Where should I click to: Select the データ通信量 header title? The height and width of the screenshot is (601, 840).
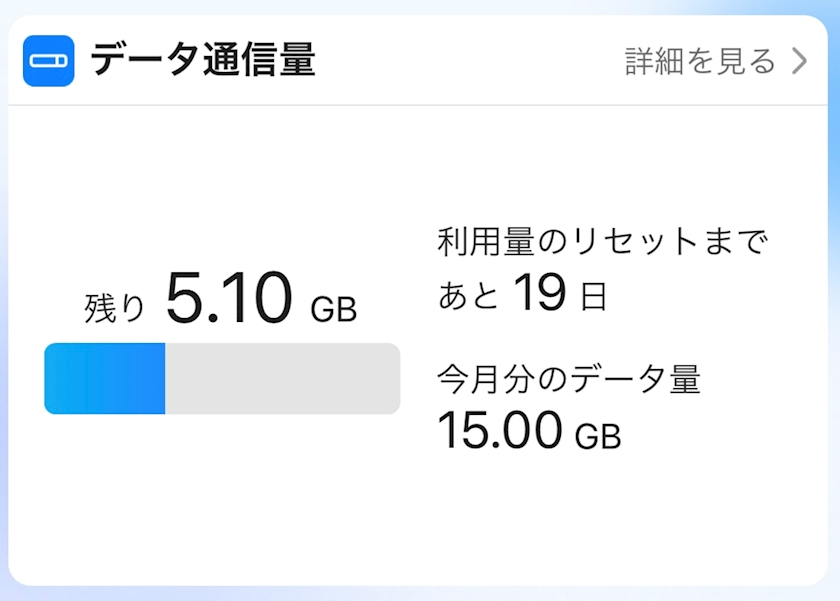tap(203, 60)
